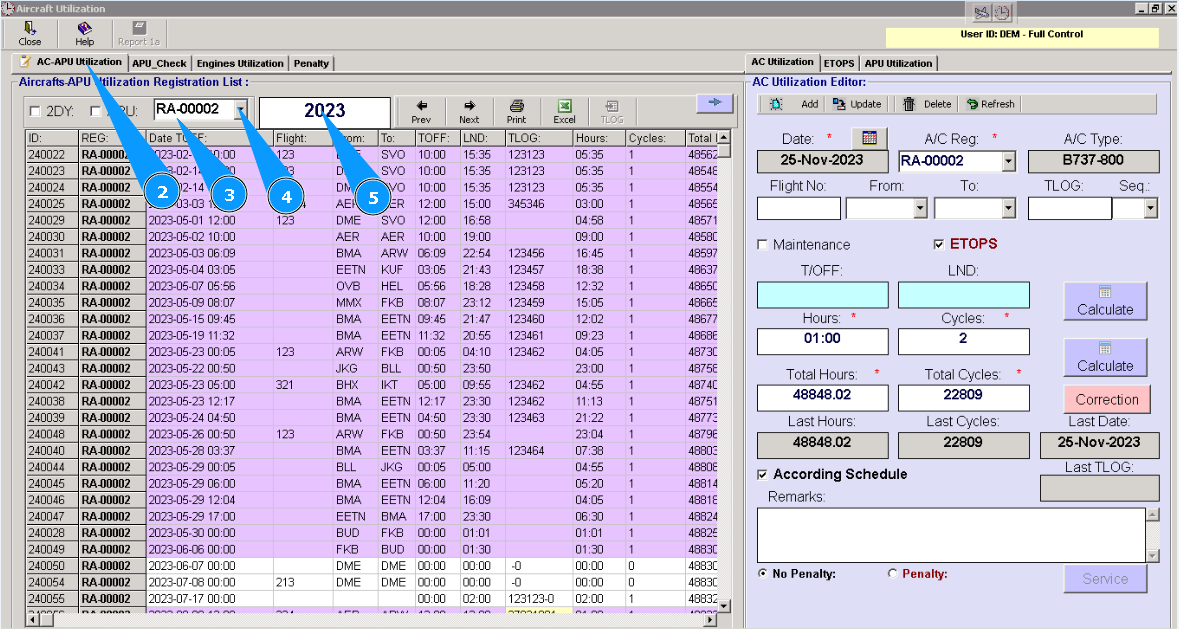Viewport: 1179px width, 630px height.
Task: Delete the selected utilization record
Action: coord(926,104)
